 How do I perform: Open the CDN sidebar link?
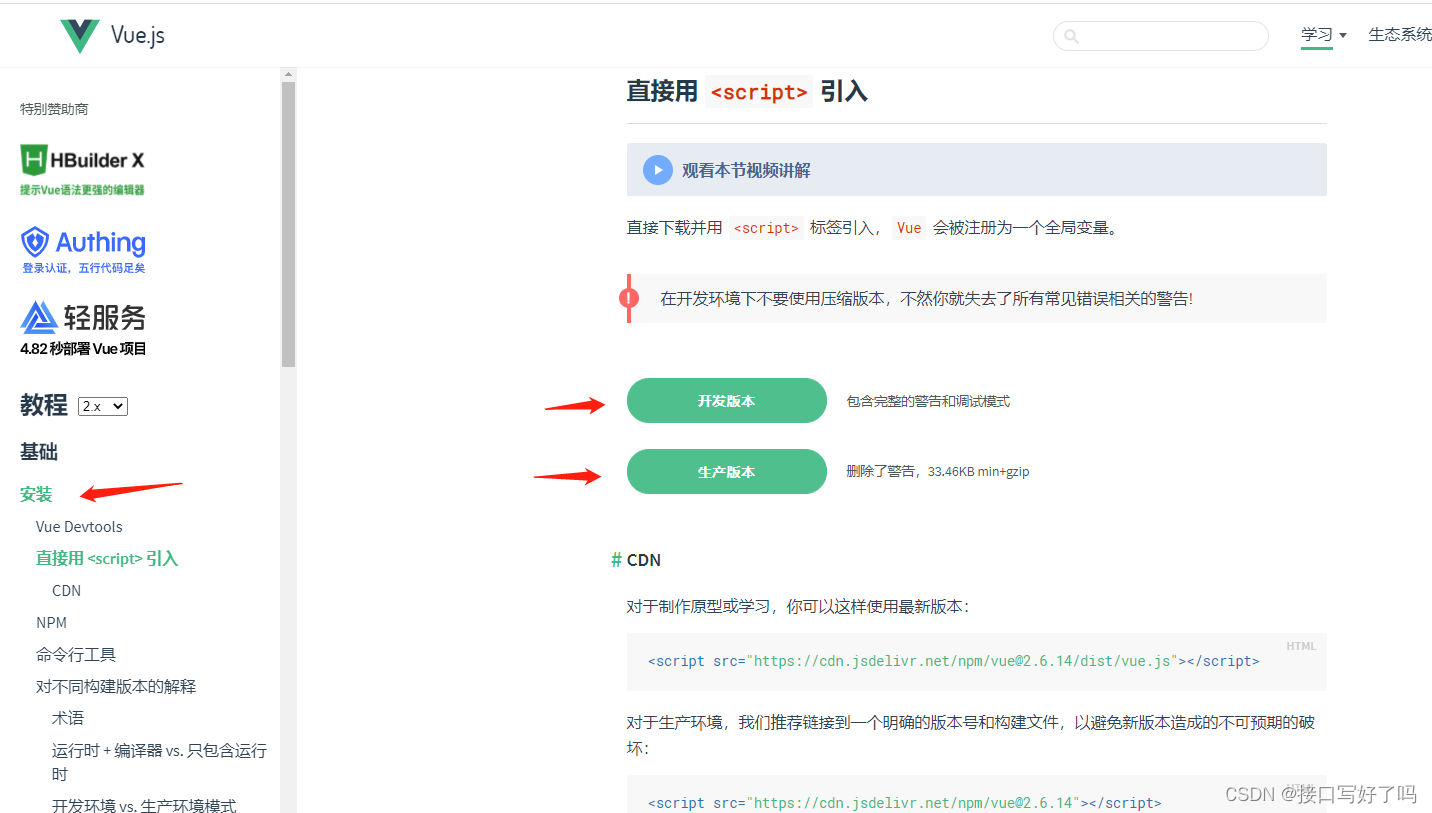[66, 590]
